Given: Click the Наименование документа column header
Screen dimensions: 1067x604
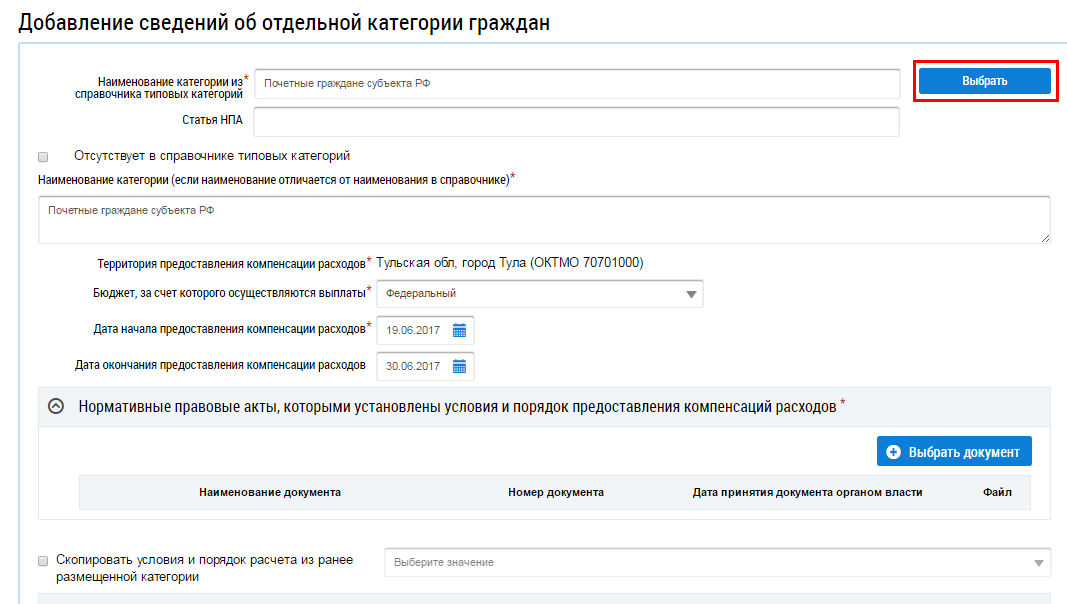Looking at the screenshot, I should (270, 492).
